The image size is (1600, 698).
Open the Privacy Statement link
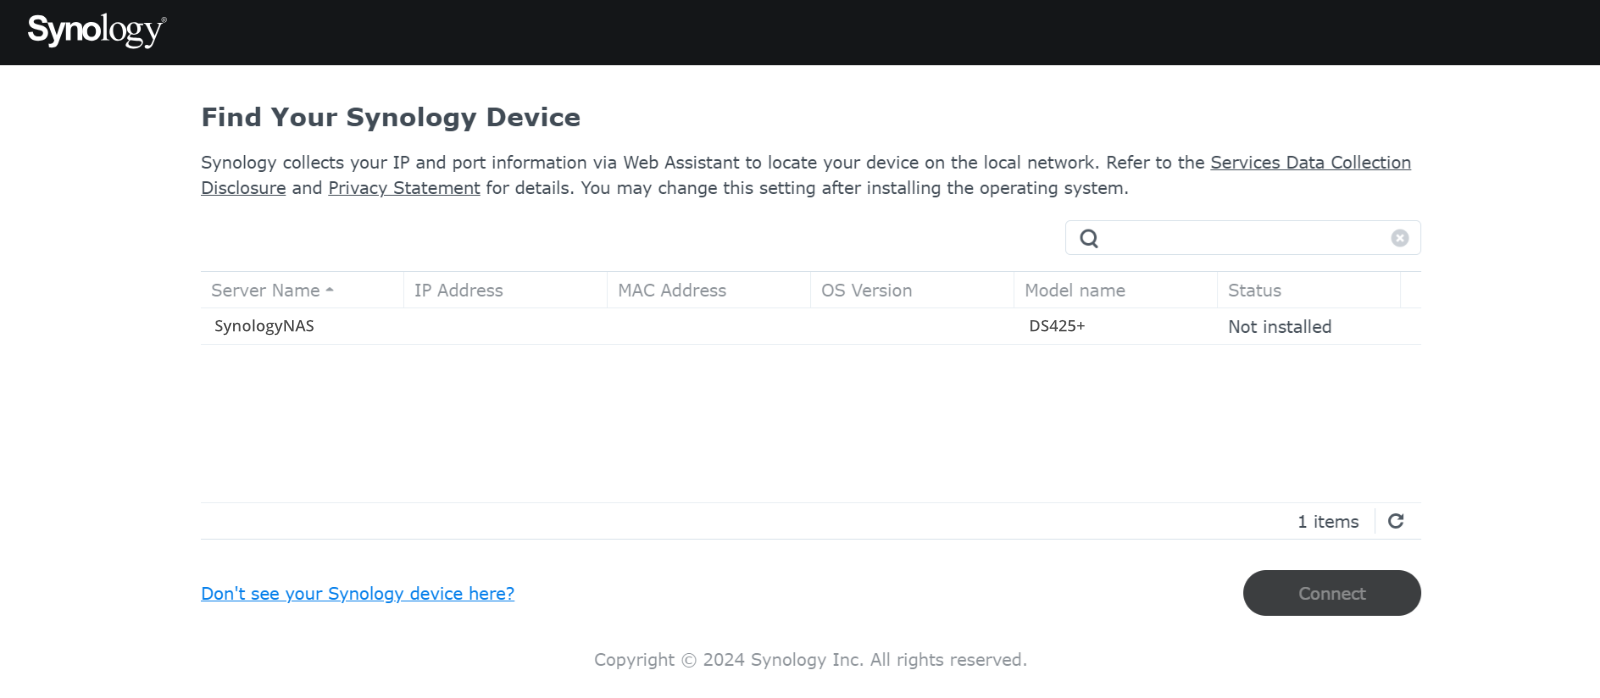click(404, 188)
